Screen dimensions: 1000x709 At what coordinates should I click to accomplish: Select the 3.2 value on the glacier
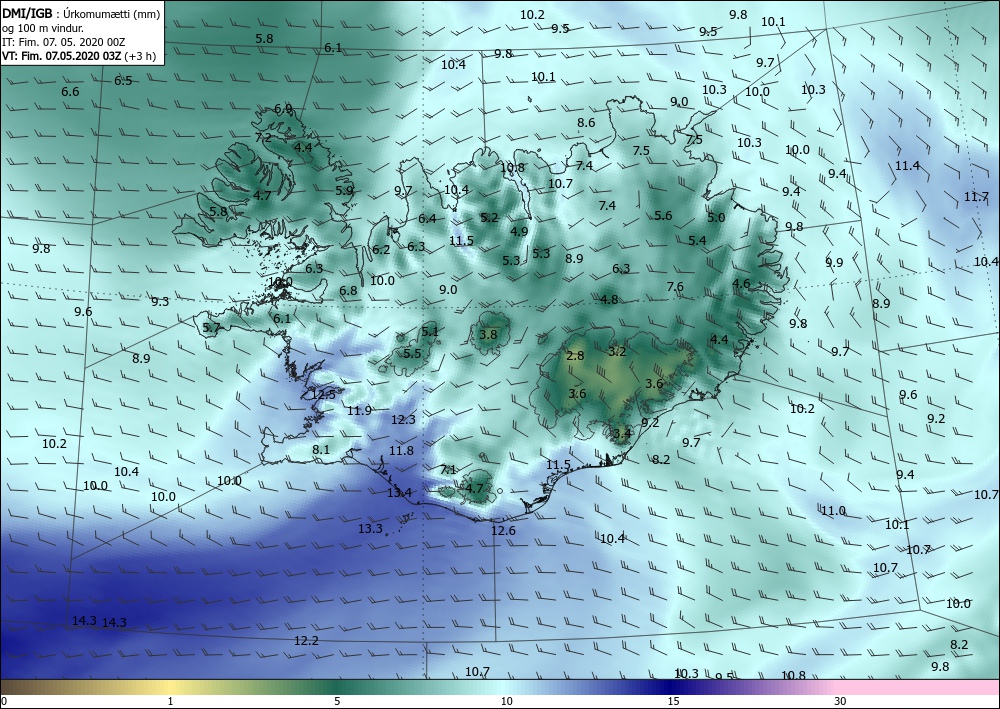(x=617, y=351)
